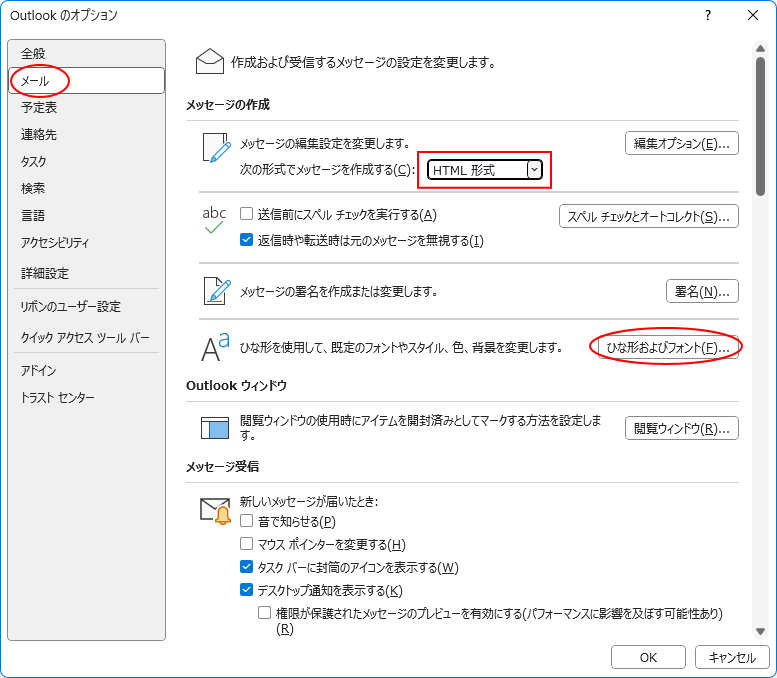
Task: Click the scrollbar down arrow
Action: (x=760, y=631)
